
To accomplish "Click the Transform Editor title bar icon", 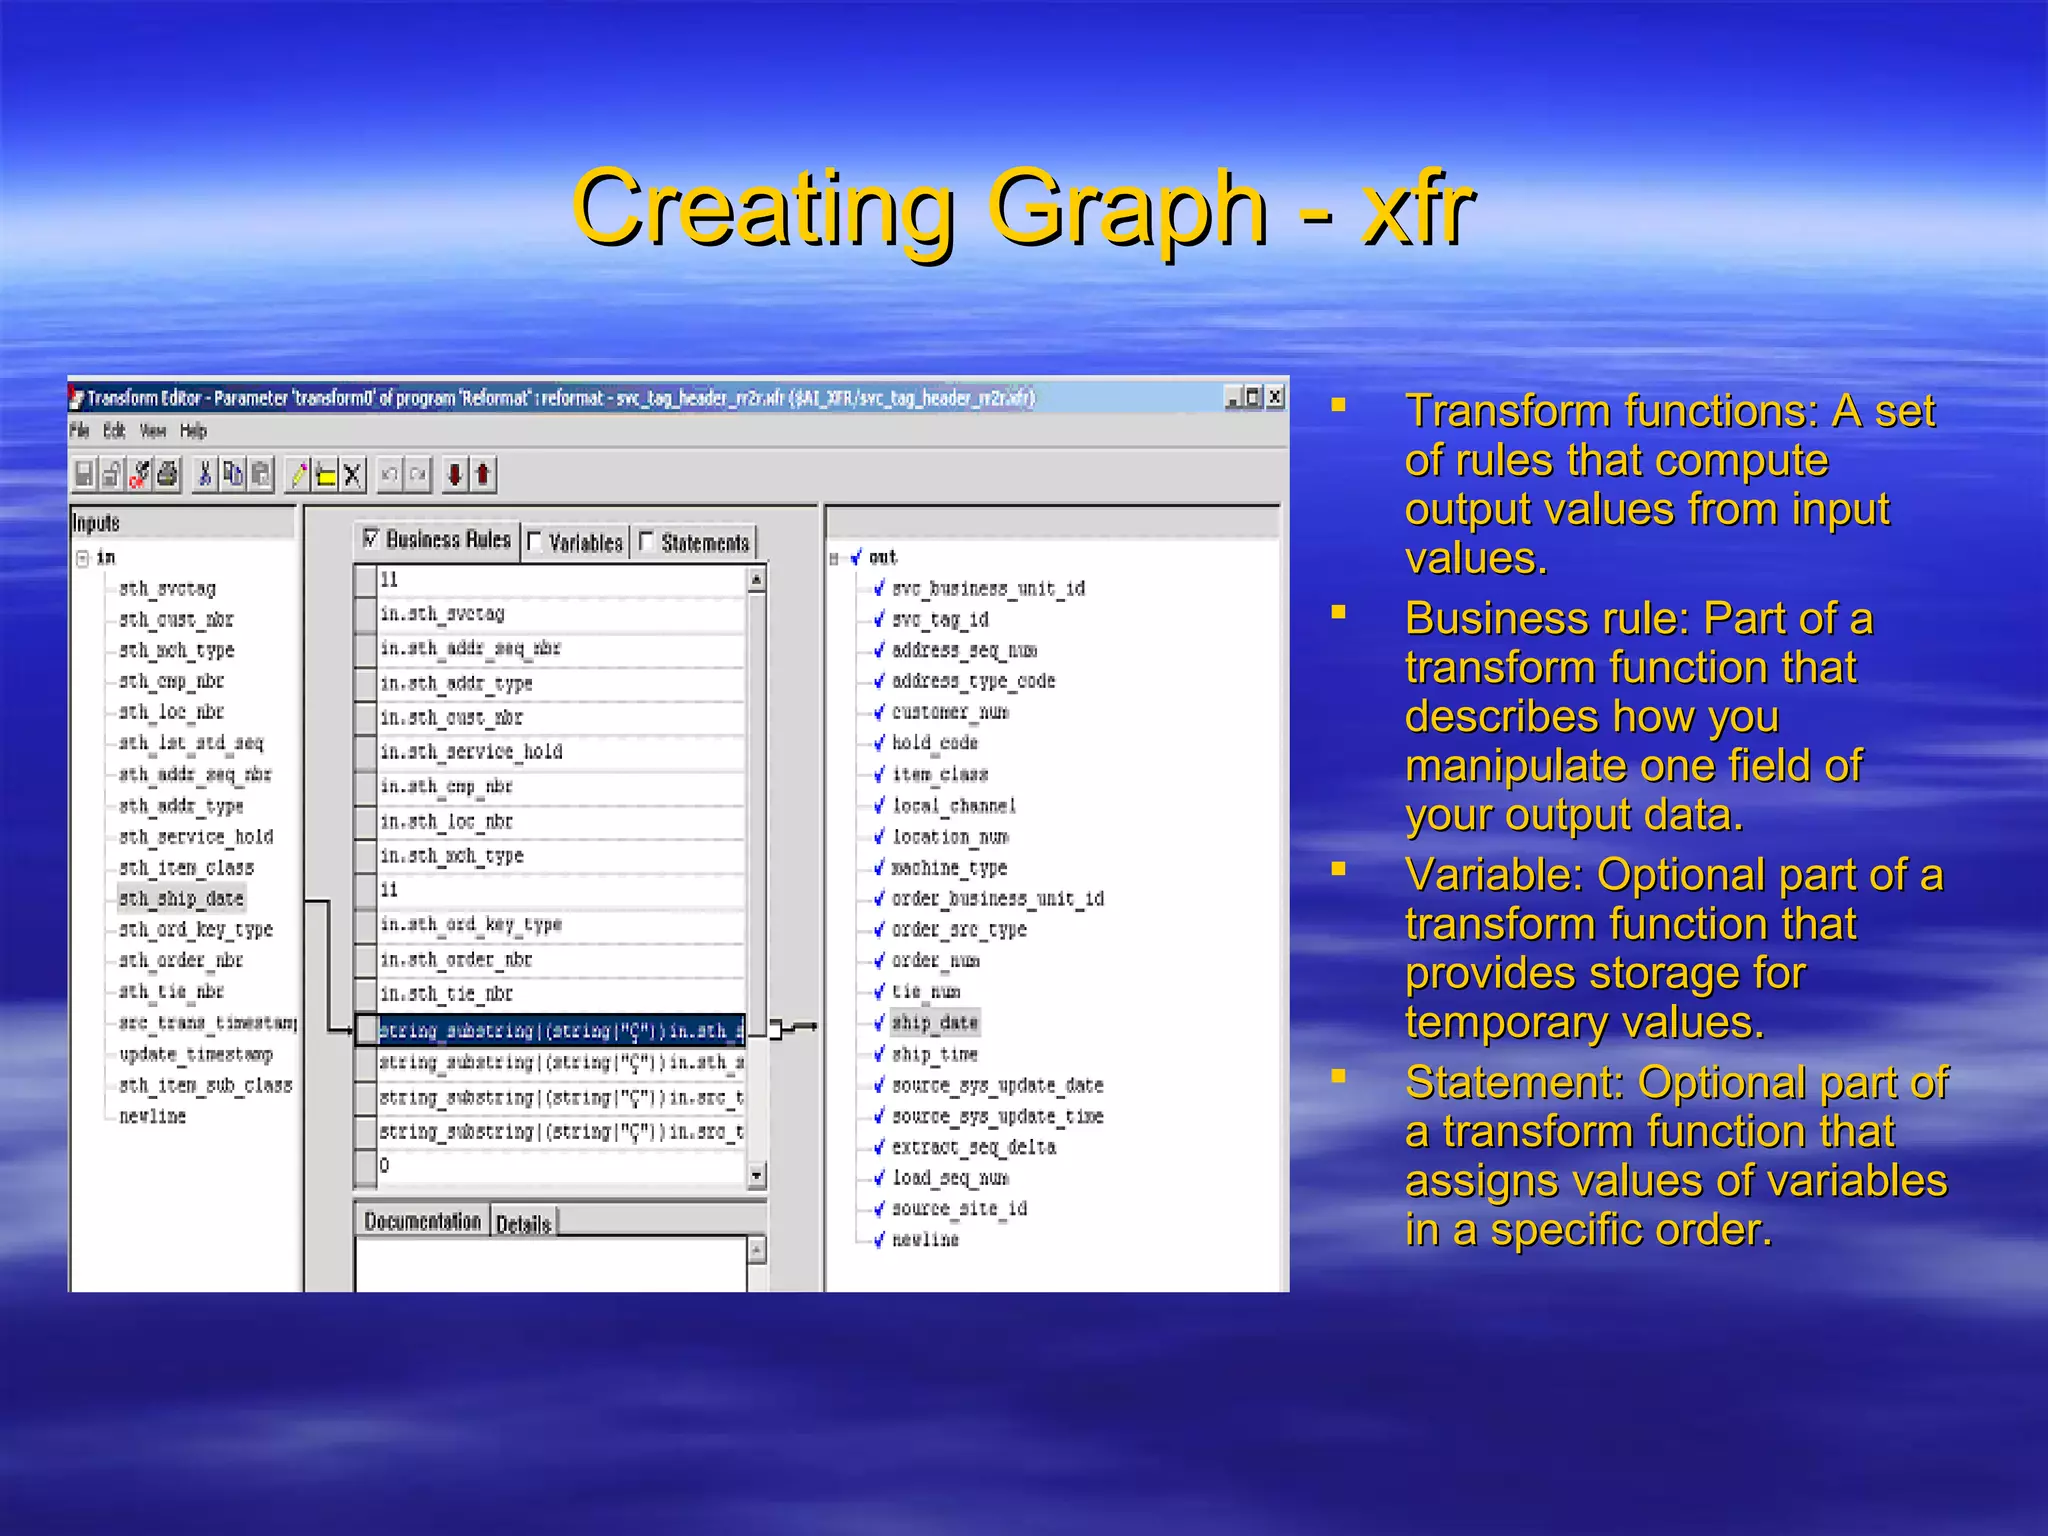I will (77, 398).
